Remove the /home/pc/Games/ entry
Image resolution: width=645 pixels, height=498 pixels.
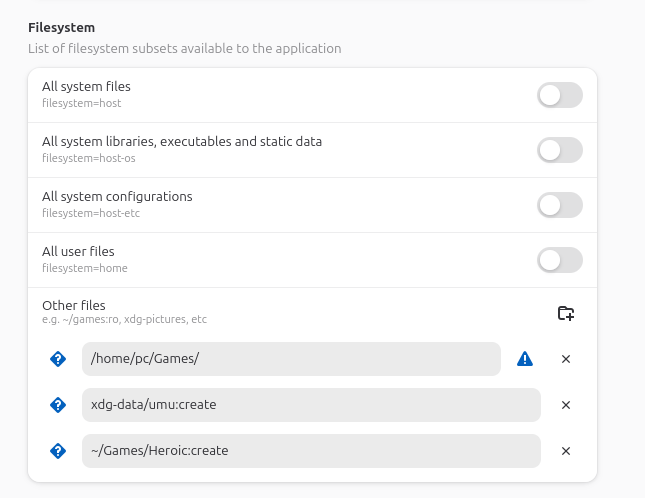coord(566,359)
